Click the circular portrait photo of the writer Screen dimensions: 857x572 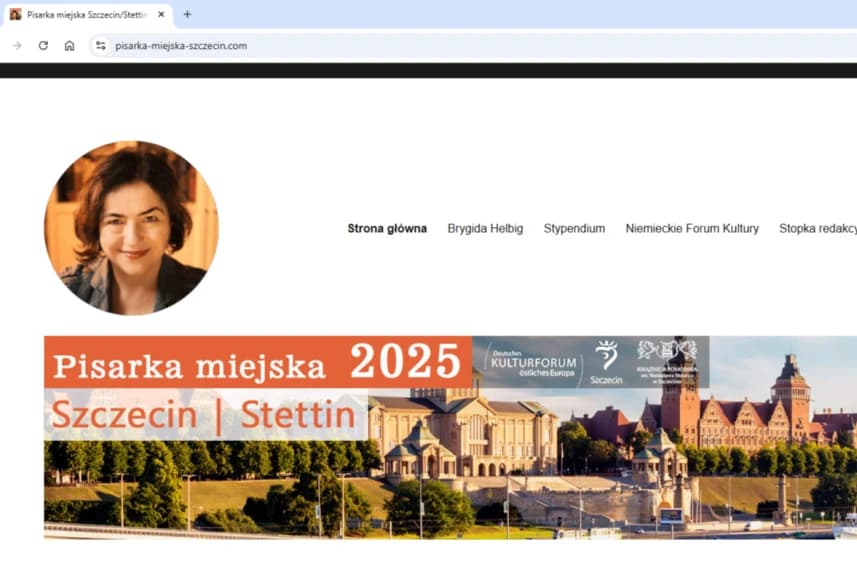click(131, 228)
